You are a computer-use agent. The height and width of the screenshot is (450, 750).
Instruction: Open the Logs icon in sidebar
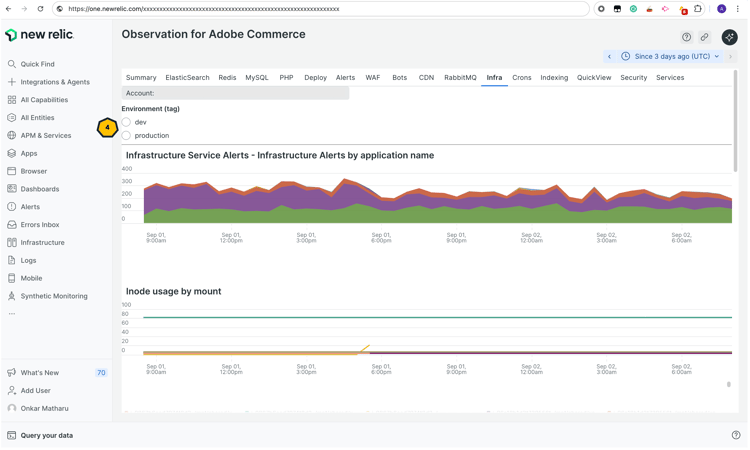pos(12,260)
